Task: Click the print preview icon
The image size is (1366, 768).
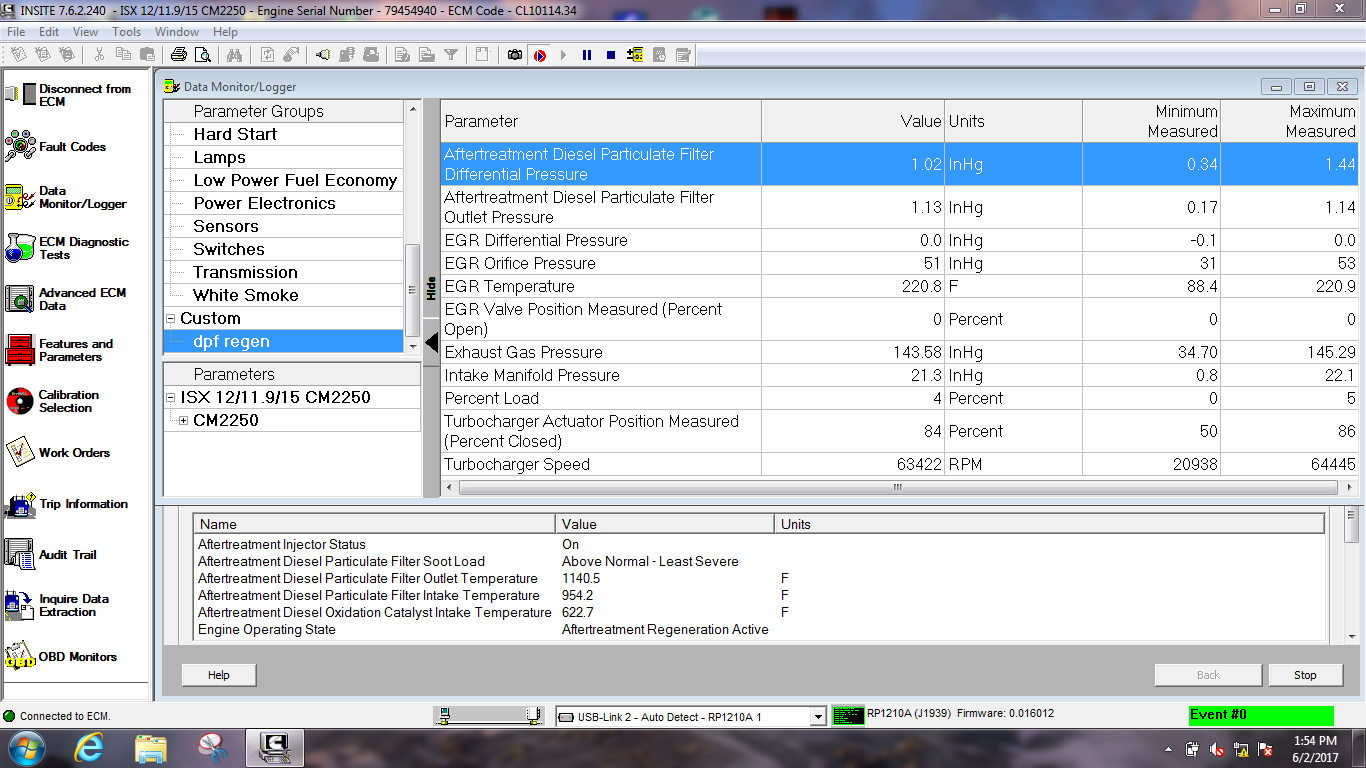Action: pos(202,55)
